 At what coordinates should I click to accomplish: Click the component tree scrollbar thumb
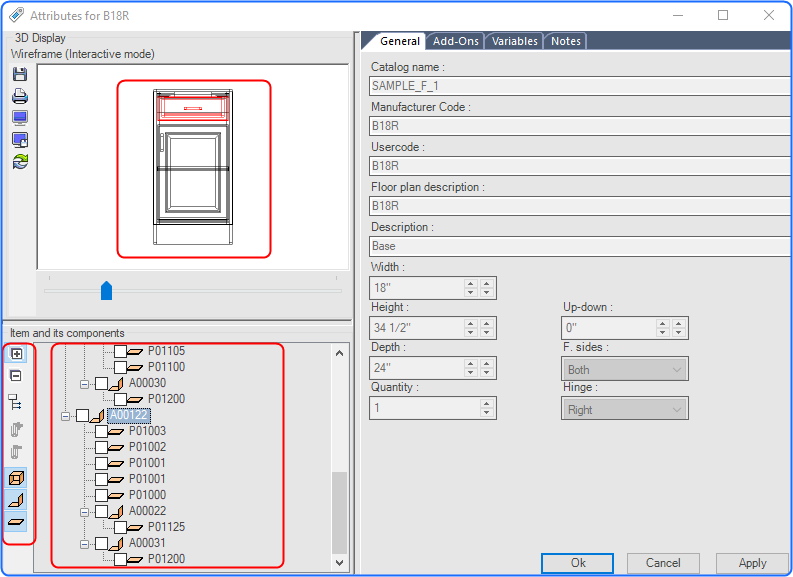click(x=339, y=513)
